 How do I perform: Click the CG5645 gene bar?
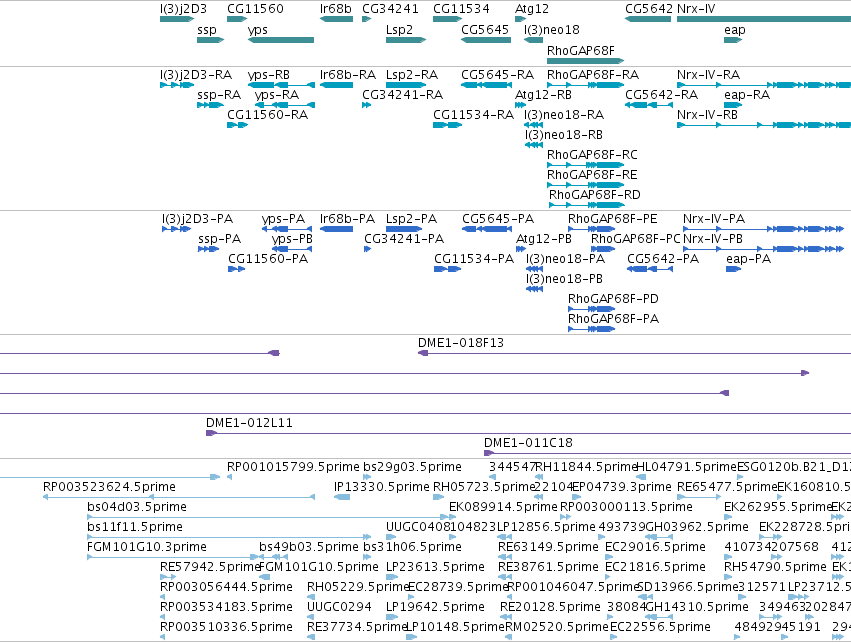[486, 40]
